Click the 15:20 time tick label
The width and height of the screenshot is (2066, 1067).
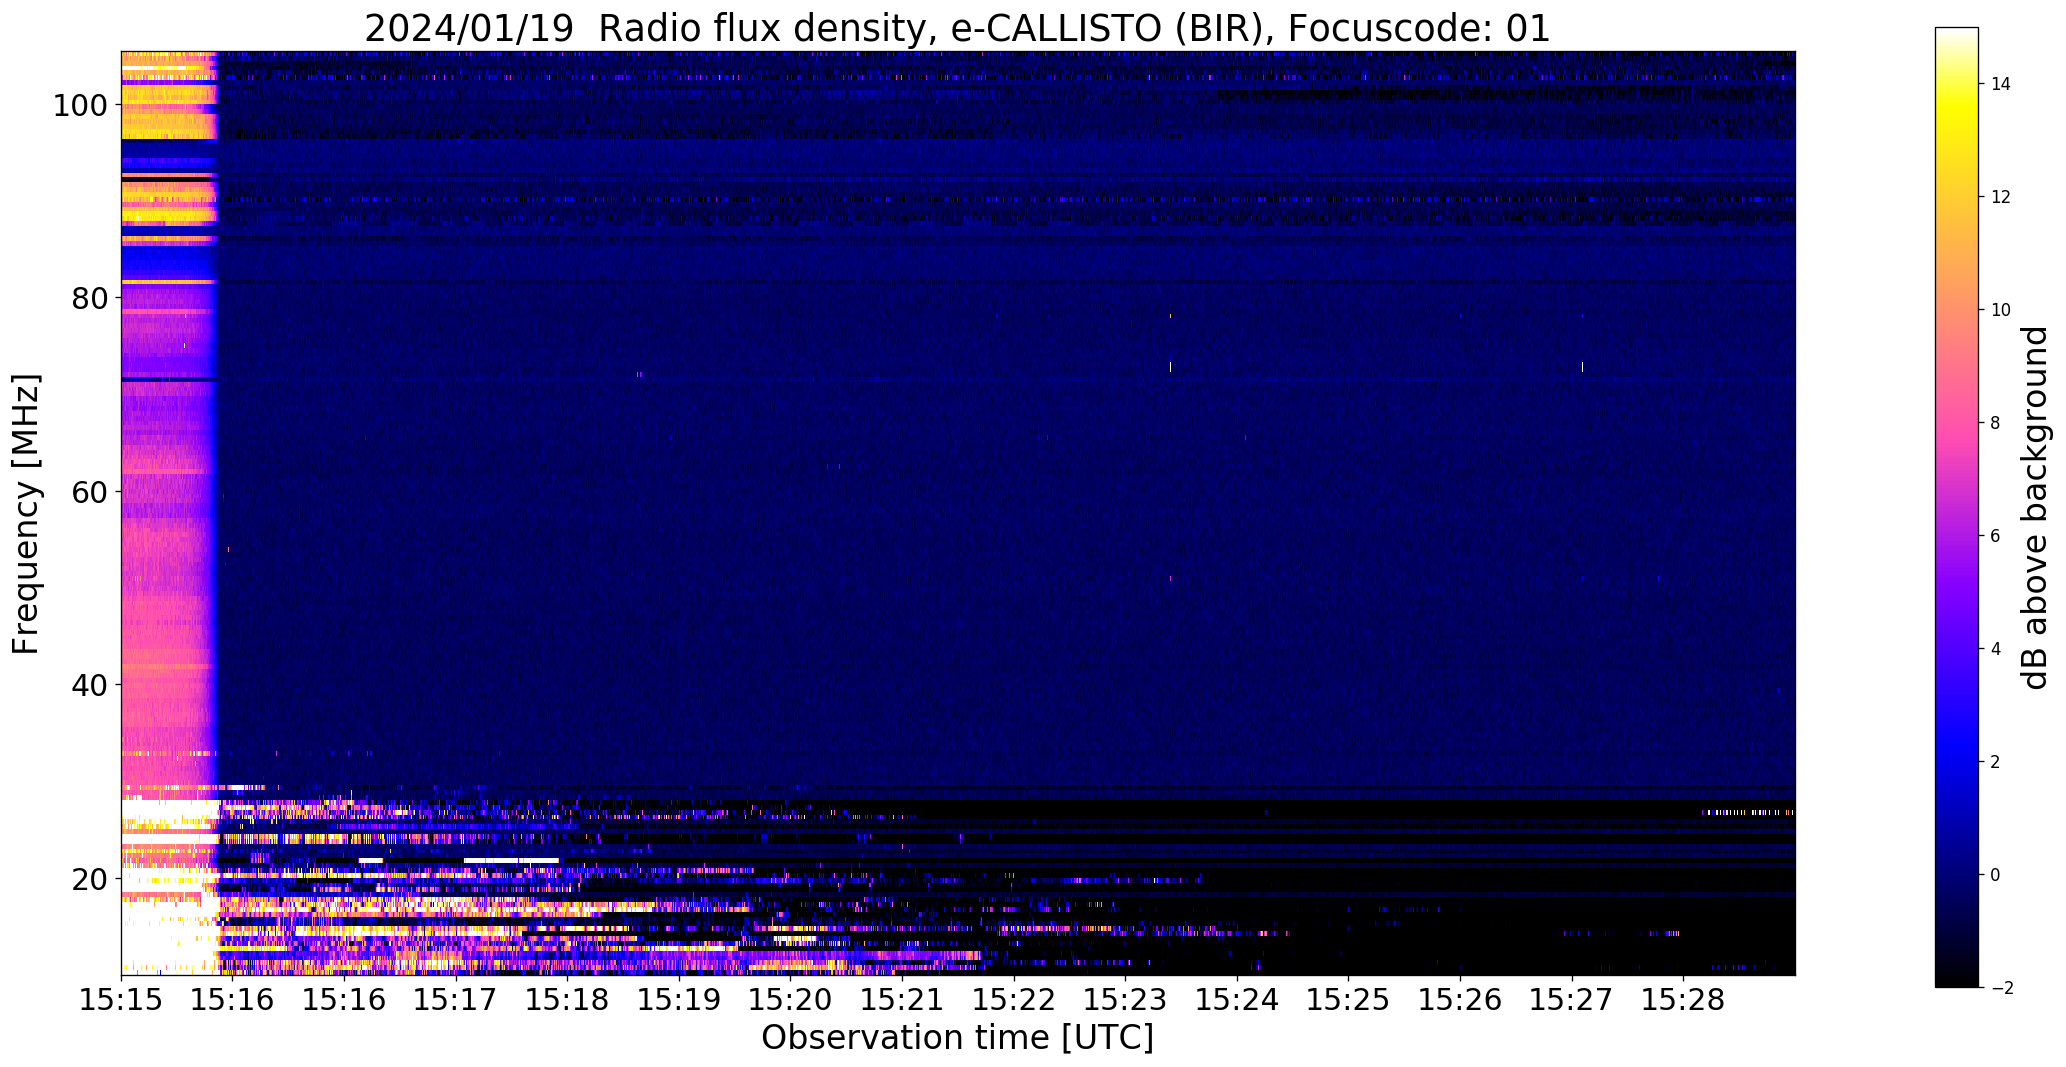coord(790,1000)
